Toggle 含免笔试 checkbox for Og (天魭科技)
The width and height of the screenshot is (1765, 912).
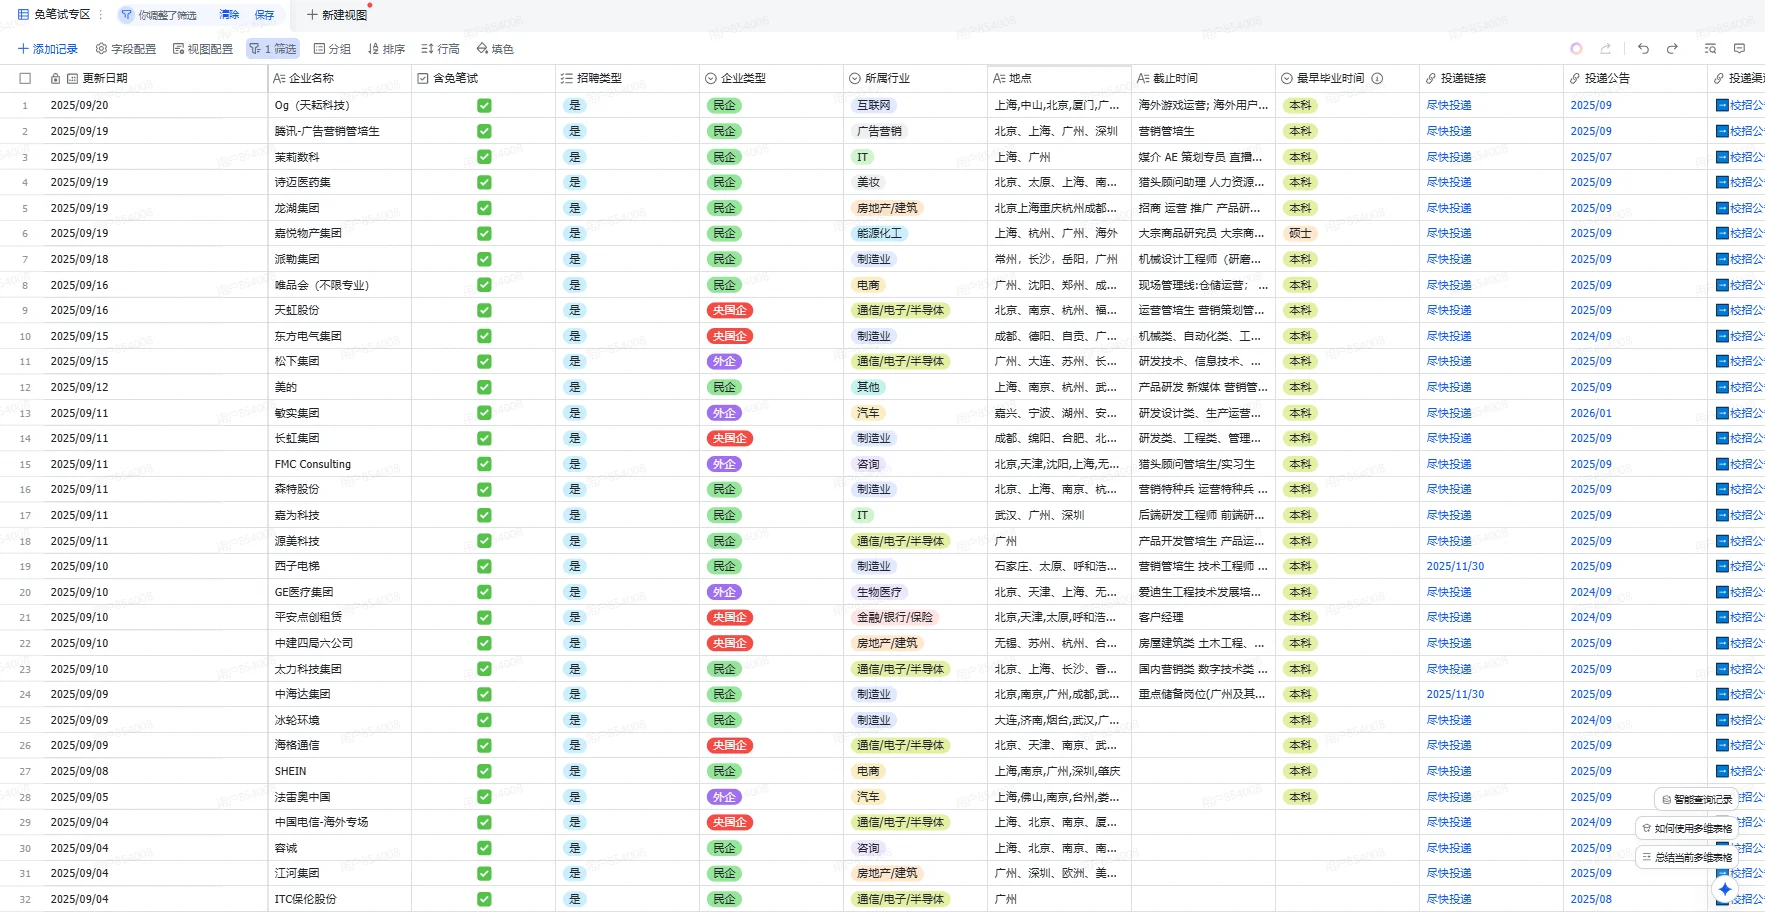(x=484, y=105)
